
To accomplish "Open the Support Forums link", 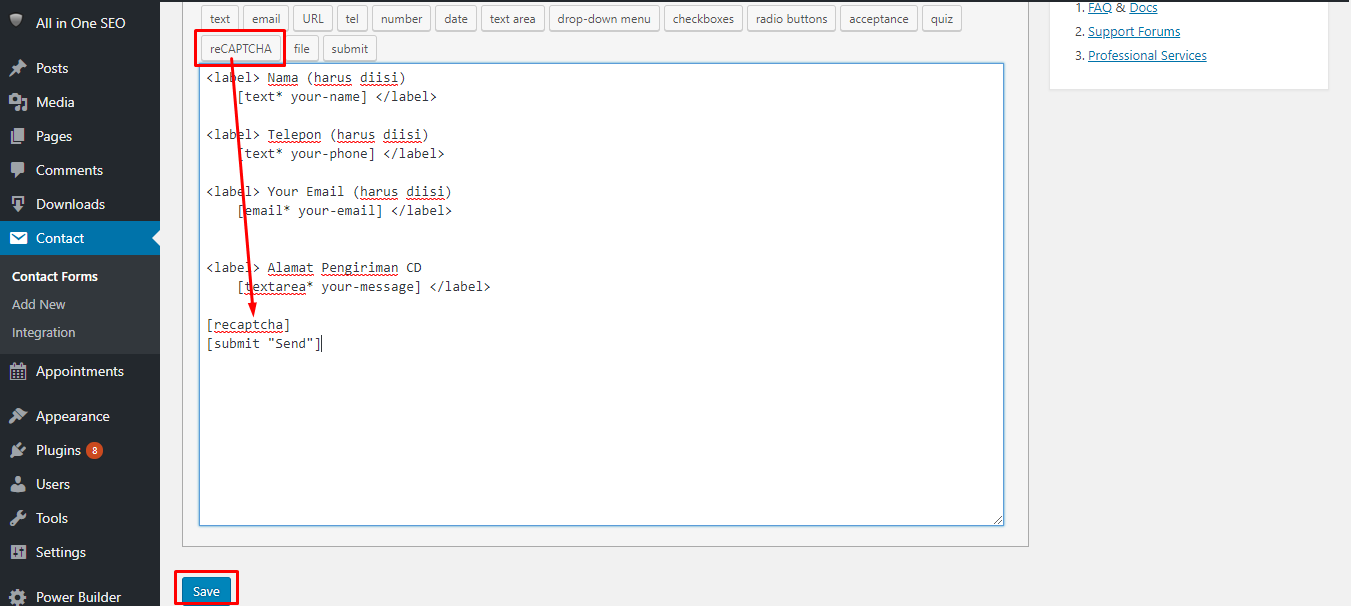I will click(1133, 32).
